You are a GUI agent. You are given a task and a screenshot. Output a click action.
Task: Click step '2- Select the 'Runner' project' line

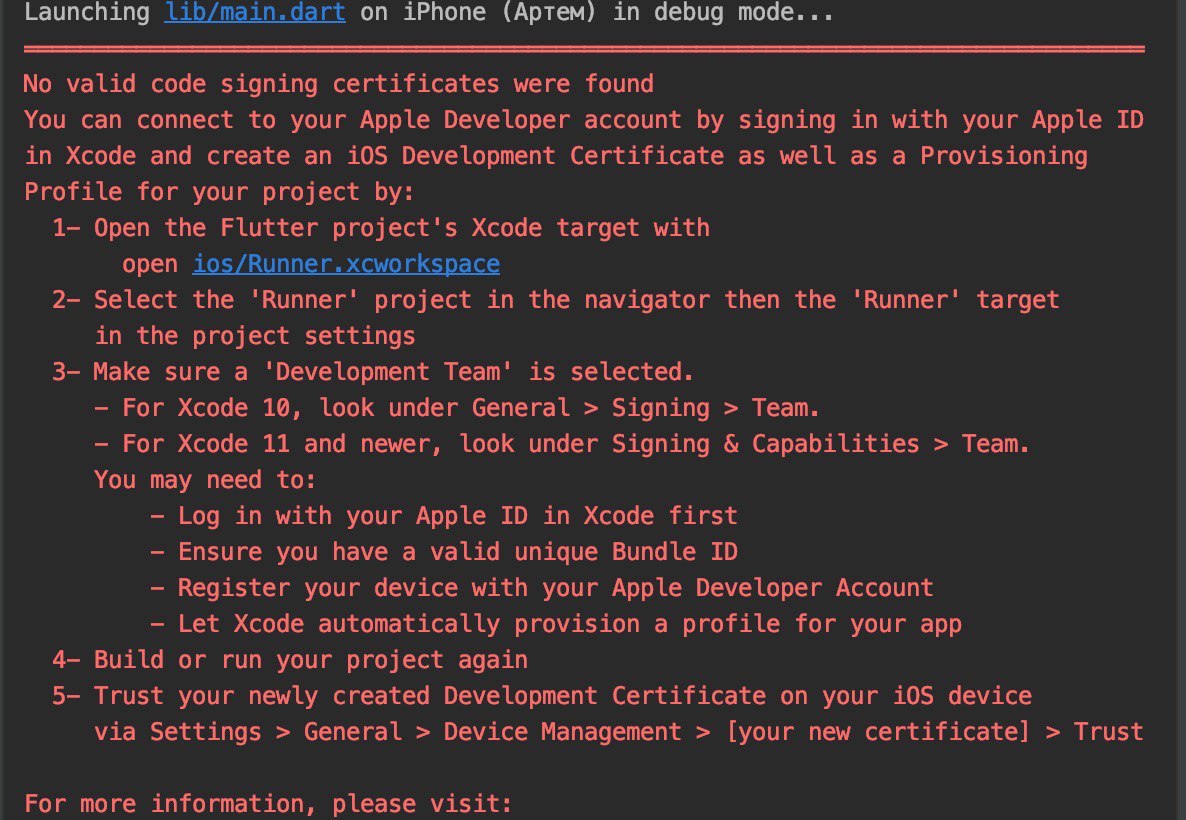(x=556, y=300)
